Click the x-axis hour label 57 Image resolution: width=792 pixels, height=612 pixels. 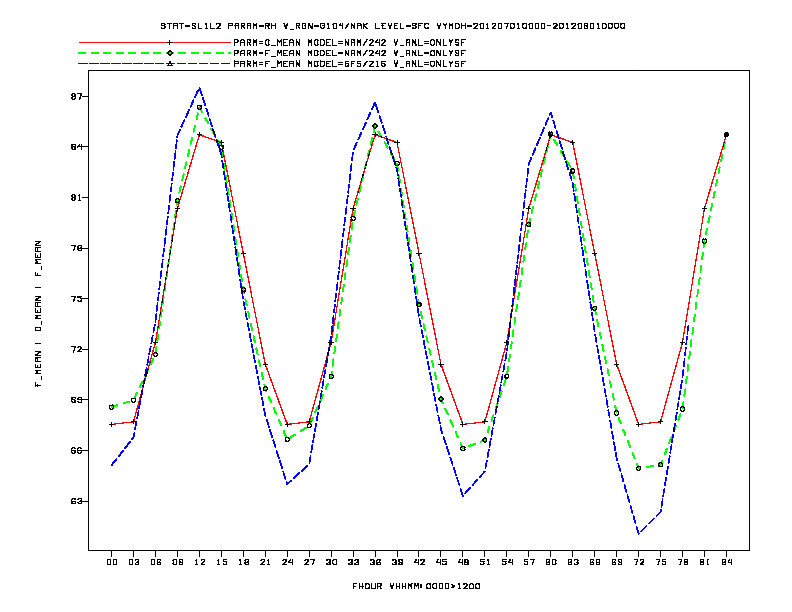(x=529, y=562)
